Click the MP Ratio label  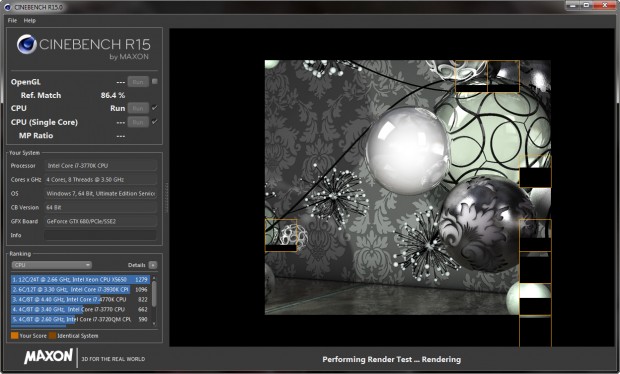36,136
